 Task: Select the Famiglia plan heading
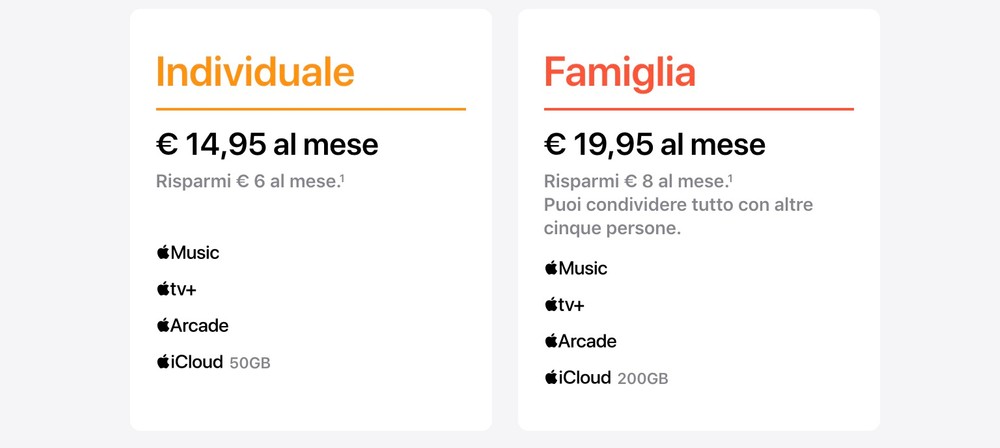(x=620, y=72)
